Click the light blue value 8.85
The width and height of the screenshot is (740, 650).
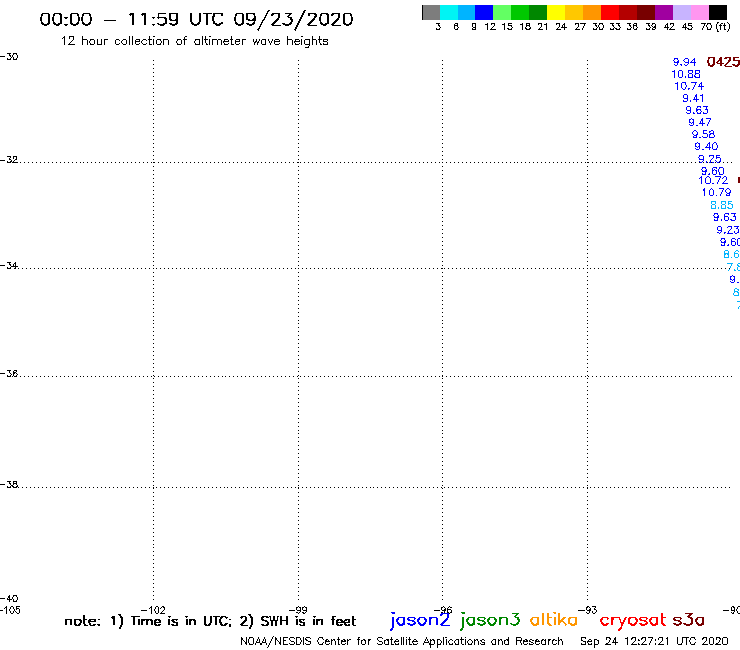tap(722, 205)
